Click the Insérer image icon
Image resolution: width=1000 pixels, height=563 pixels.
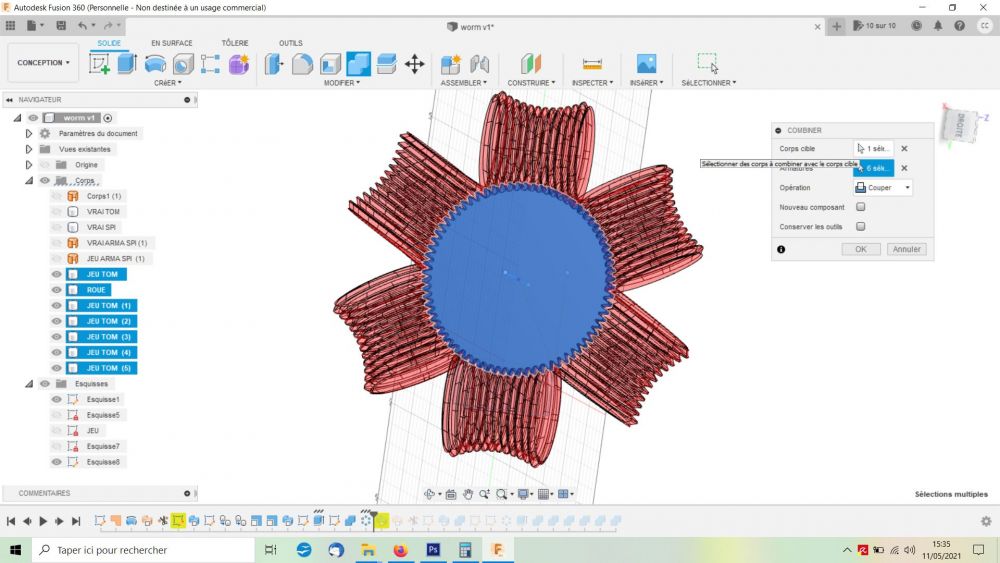click(647, 64)
